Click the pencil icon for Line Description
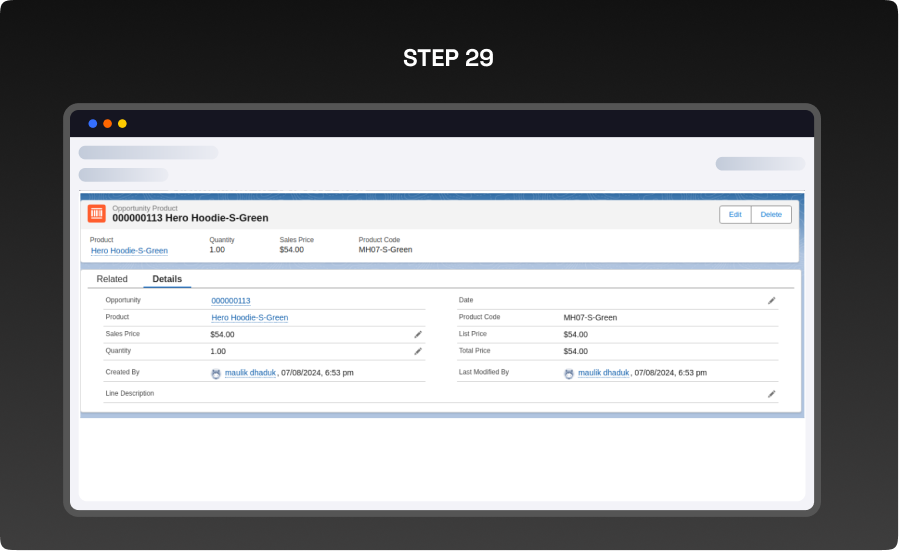899x551 pixels. click(771, 394)
